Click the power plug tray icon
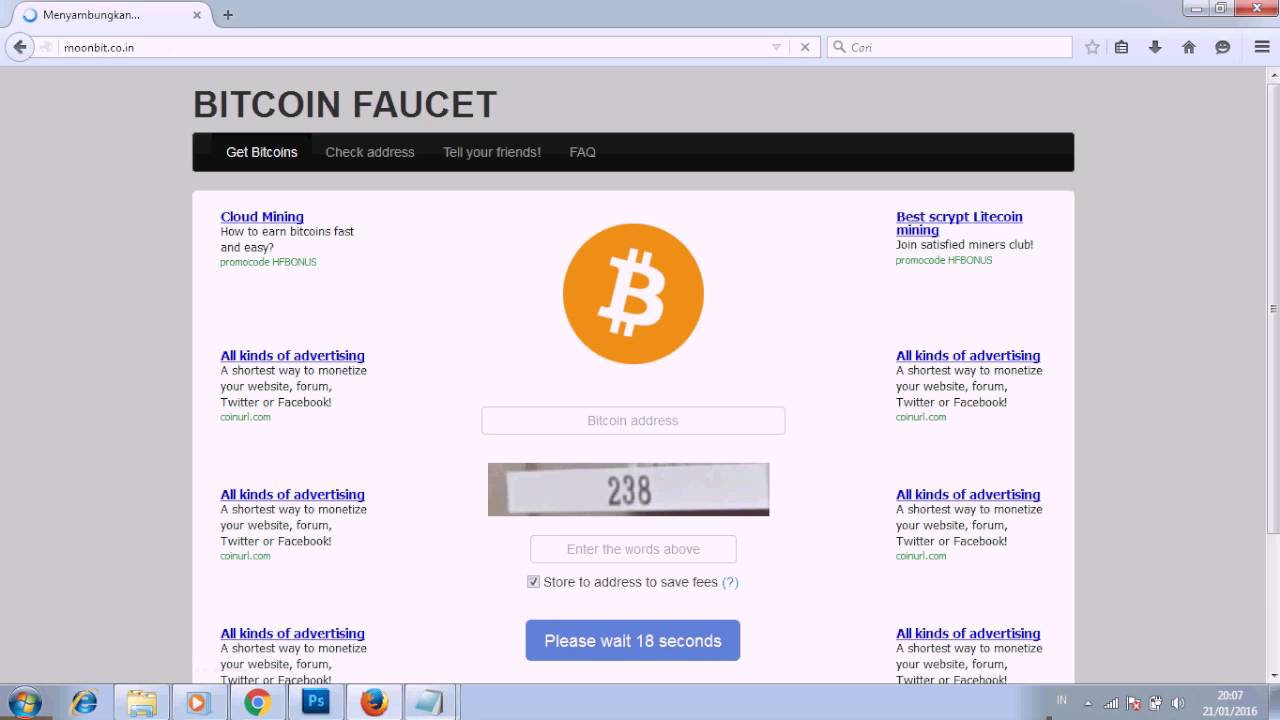1280x720 pixels. 1156,703
